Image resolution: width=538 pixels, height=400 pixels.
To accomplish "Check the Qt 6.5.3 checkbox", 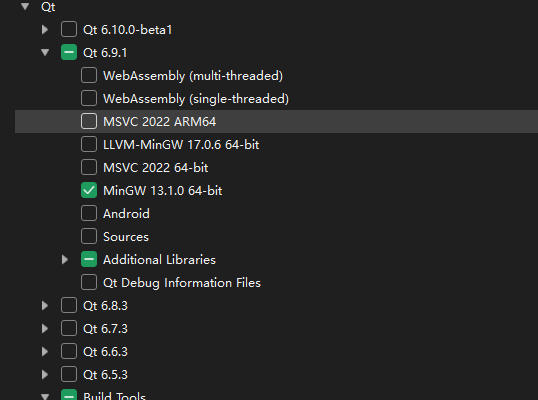I will point(69,375).
